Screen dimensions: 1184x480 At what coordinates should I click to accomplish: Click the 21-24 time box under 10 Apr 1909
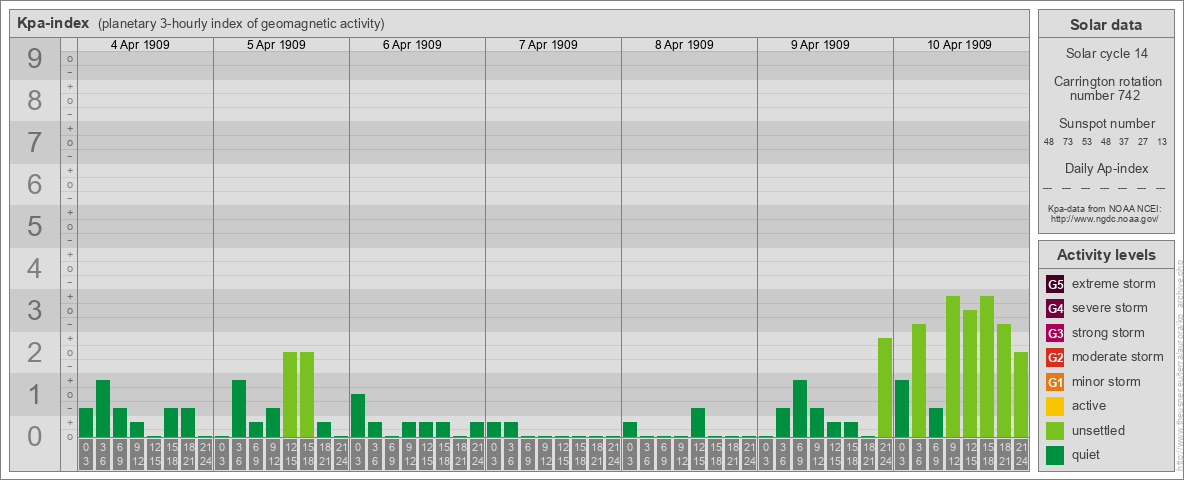pos(1021,455)
